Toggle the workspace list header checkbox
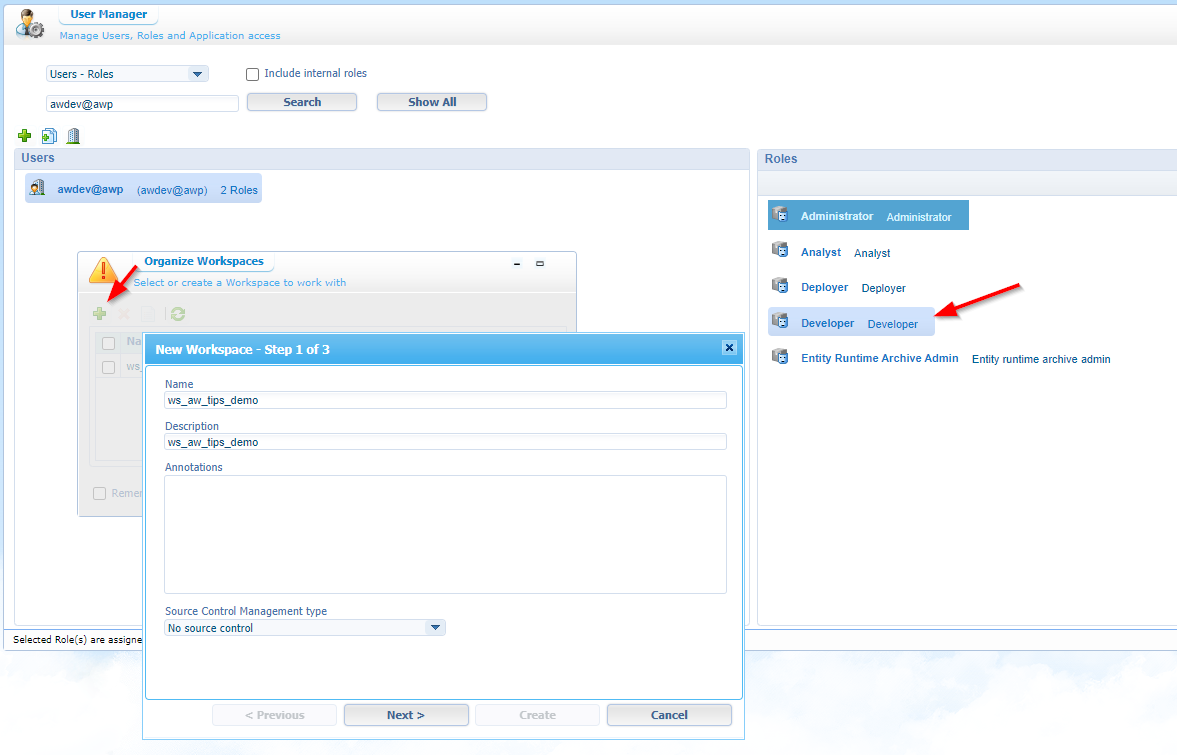Image resolution: width=1177 pixels, height=755 pixels. pos(109,343)
